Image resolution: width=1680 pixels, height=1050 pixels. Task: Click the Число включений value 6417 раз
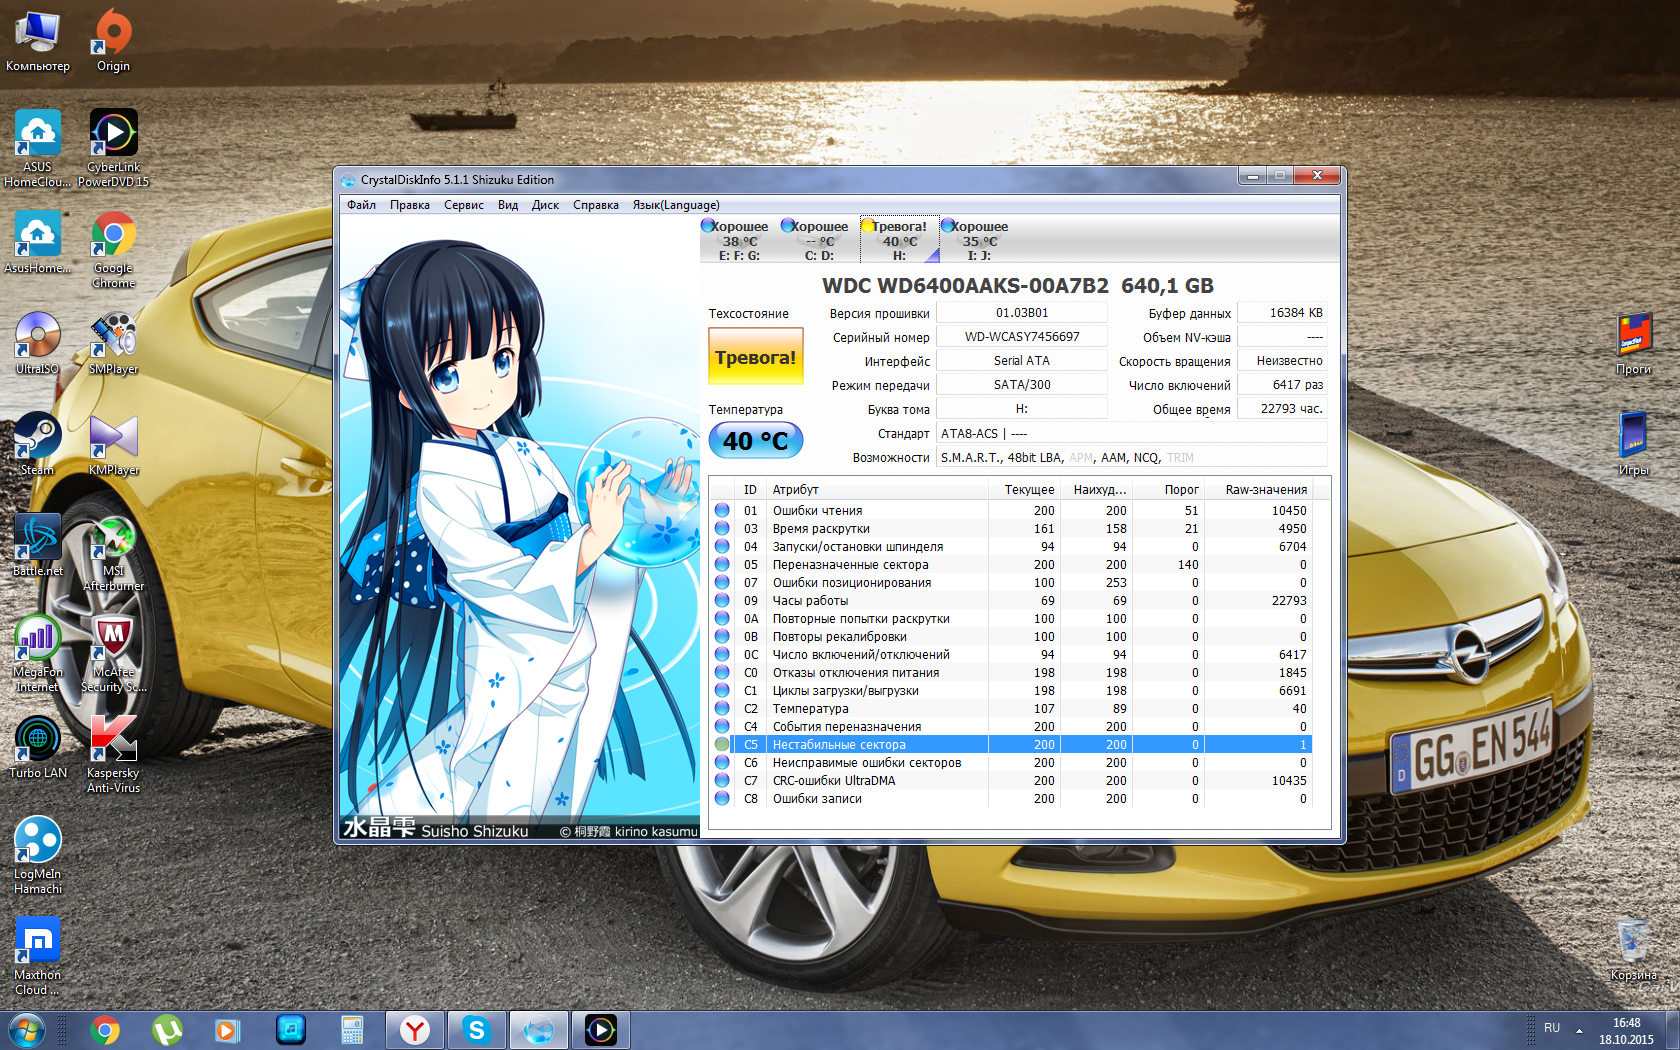click(1283, 385)
